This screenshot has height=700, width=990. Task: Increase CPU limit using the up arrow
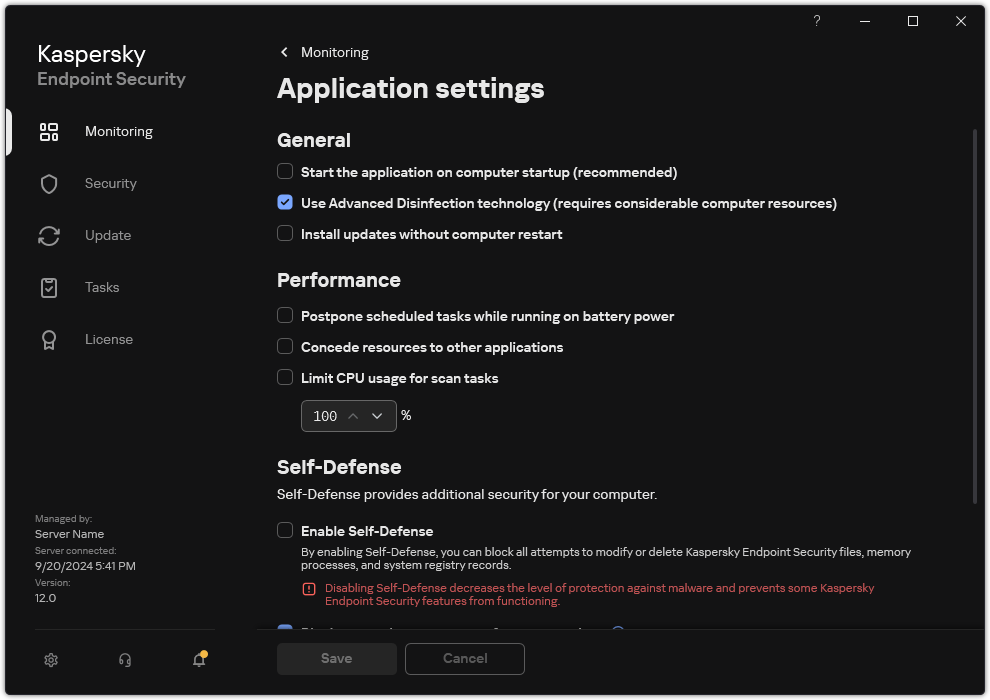[352, 416]
